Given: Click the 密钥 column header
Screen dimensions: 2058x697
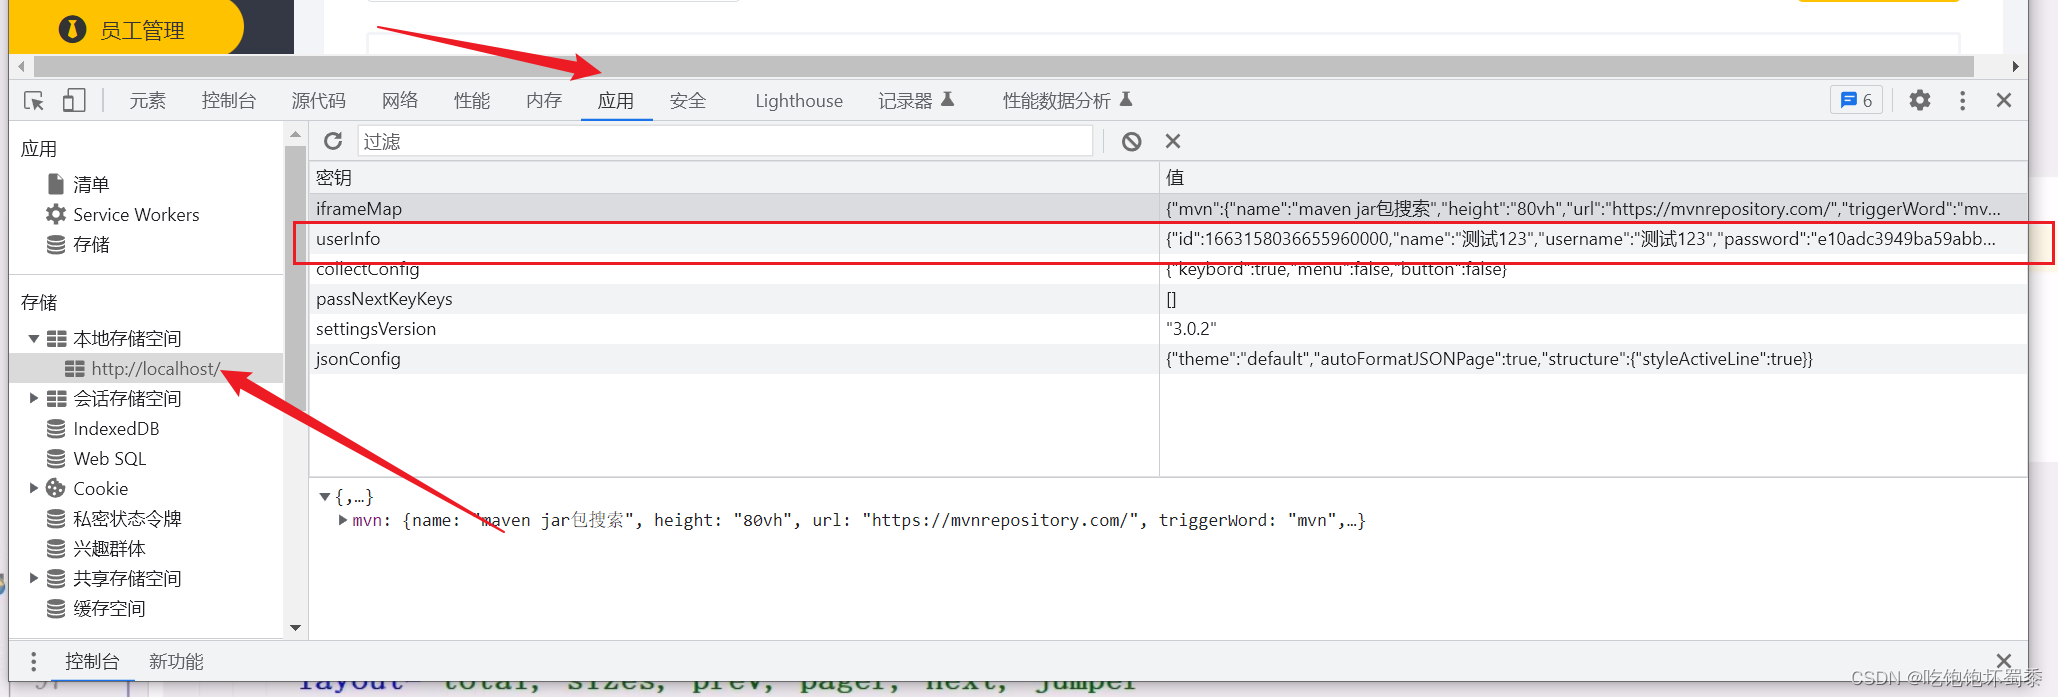Looking at the screenshot, I should pos(734,177).
